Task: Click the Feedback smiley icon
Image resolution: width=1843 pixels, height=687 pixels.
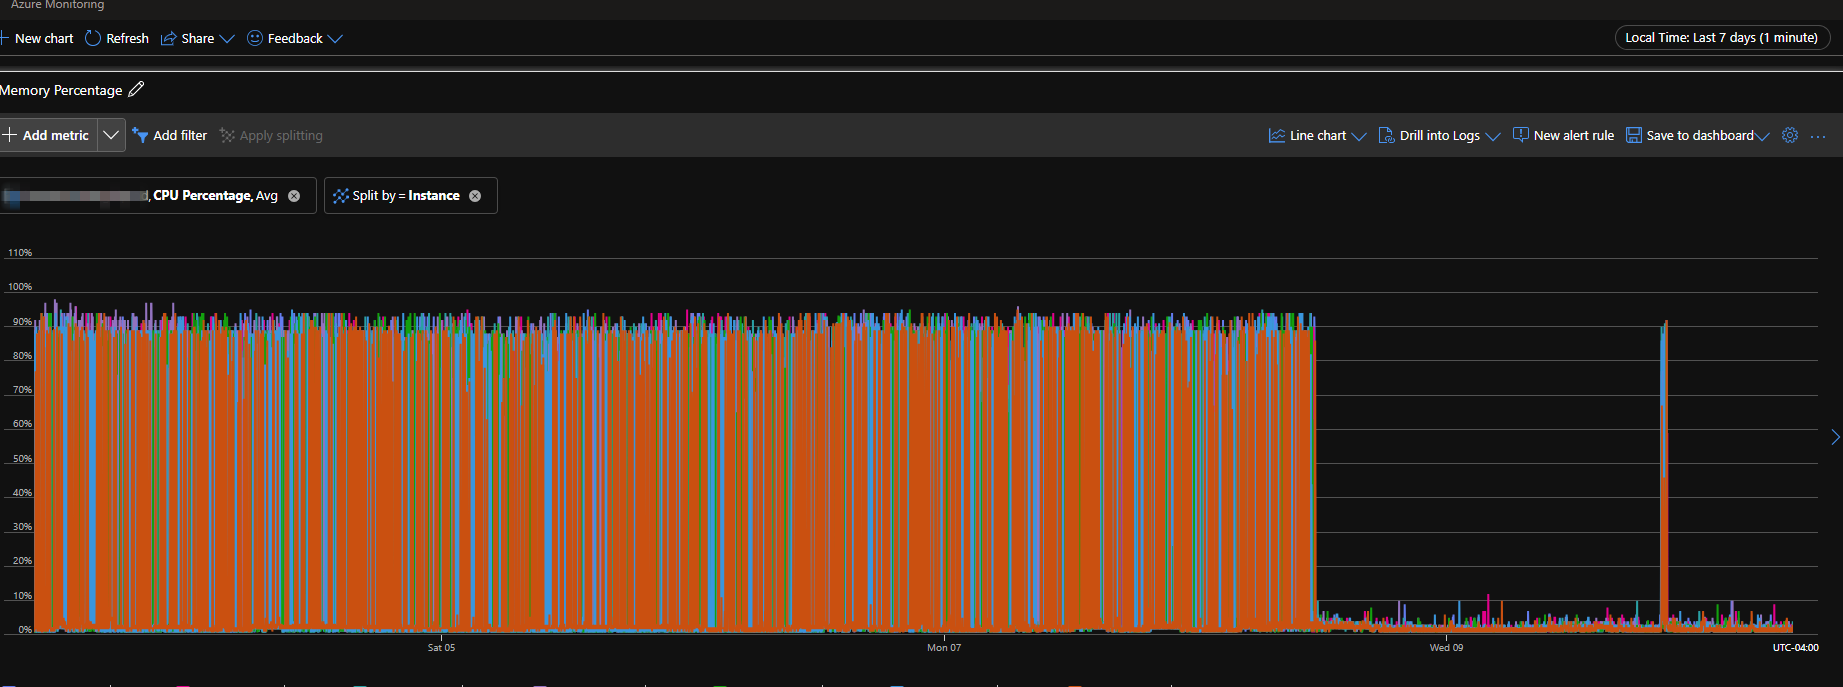Action: 255,38
